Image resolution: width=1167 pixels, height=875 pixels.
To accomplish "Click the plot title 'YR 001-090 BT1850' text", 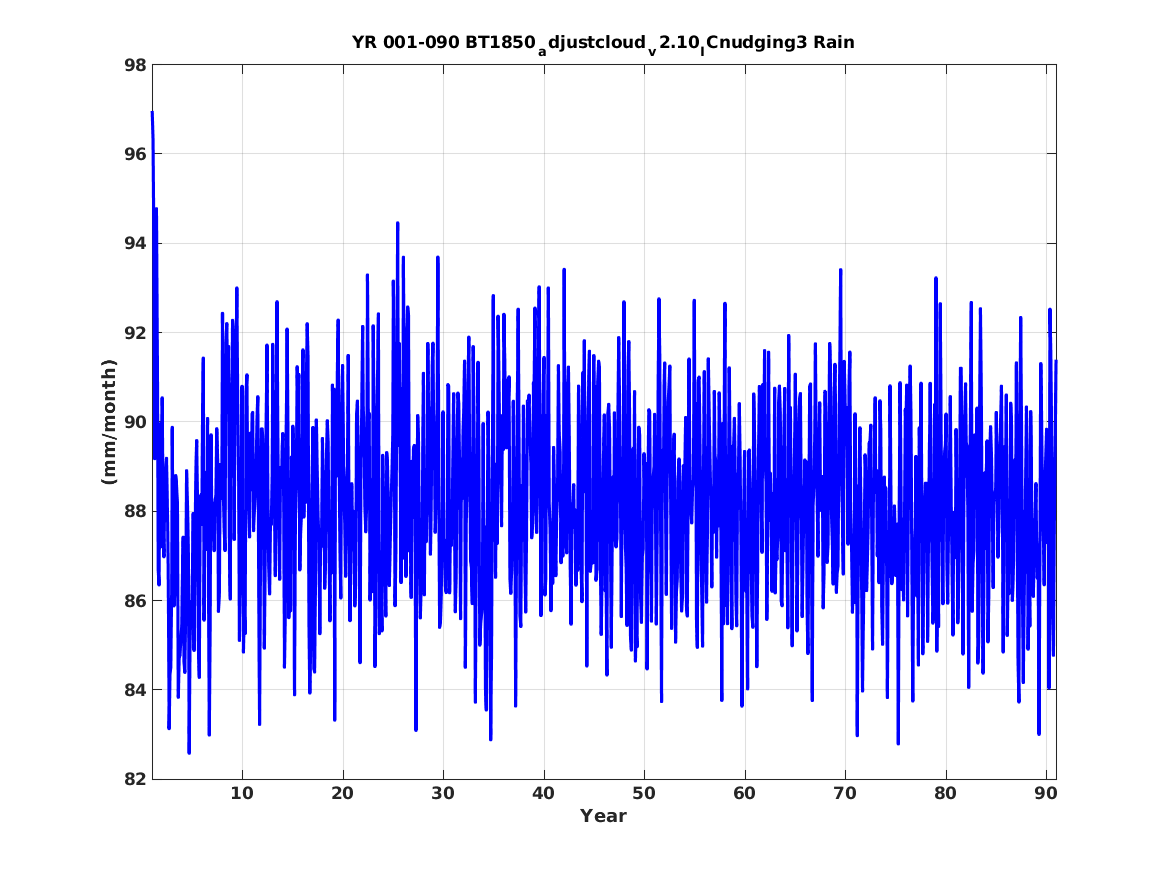I will (444, 42).
